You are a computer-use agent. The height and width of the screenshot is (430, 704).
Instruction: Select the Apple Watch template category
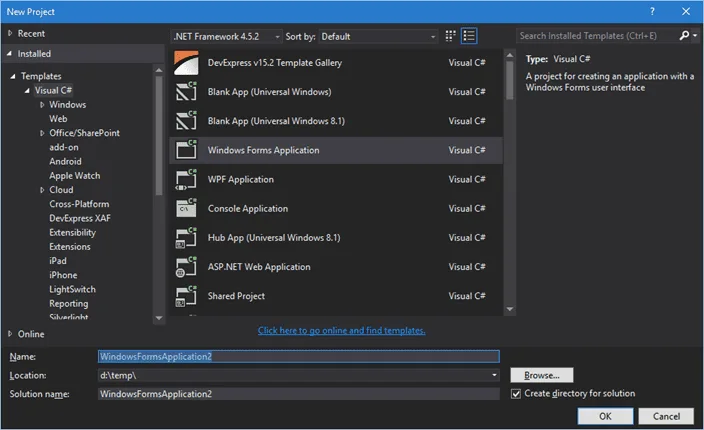pyautogui.click(x=75, y=176)
